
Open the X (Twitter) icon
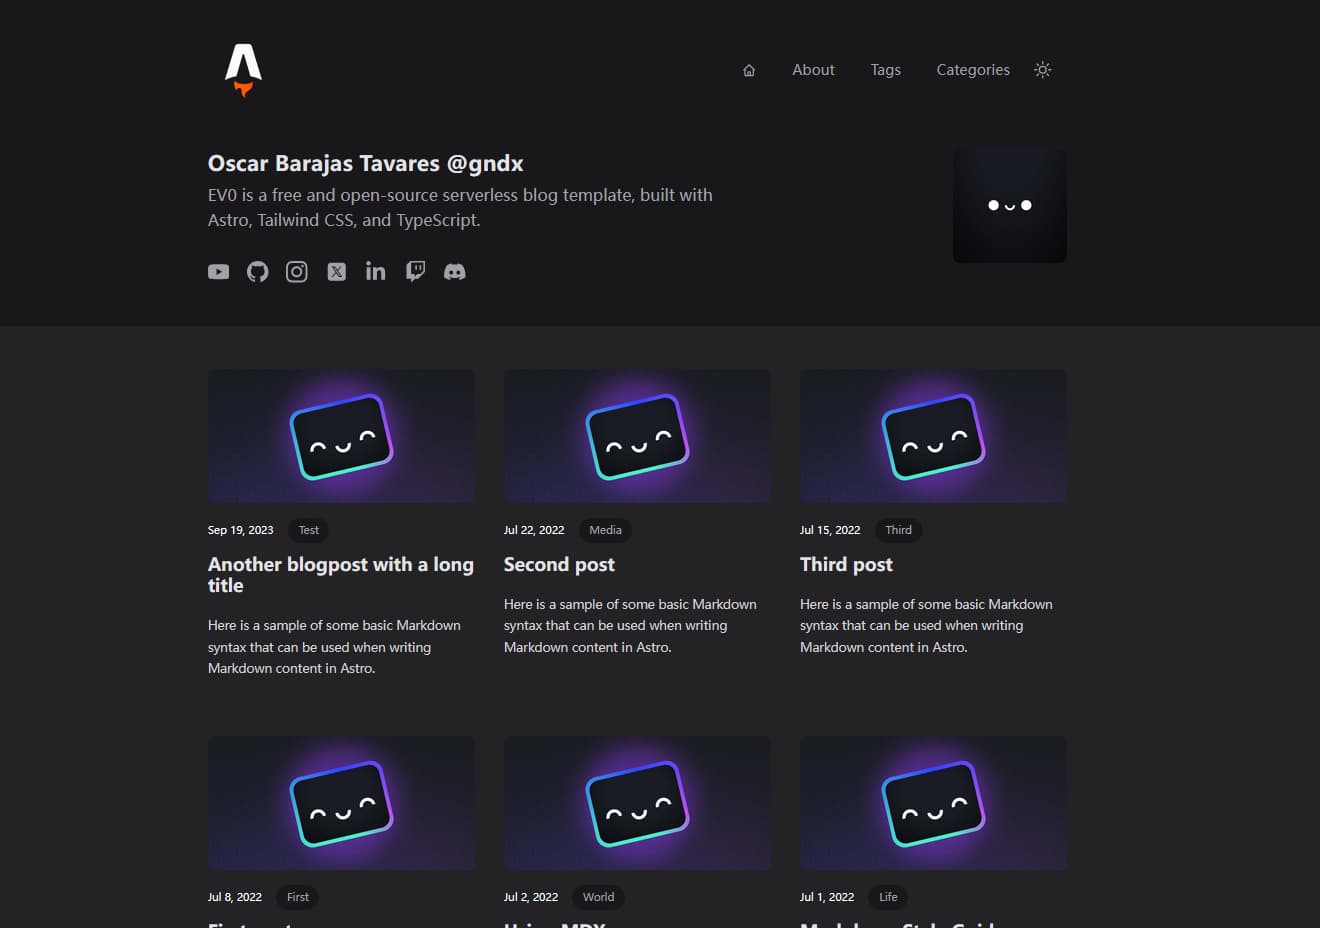click(x=337, y=272)
